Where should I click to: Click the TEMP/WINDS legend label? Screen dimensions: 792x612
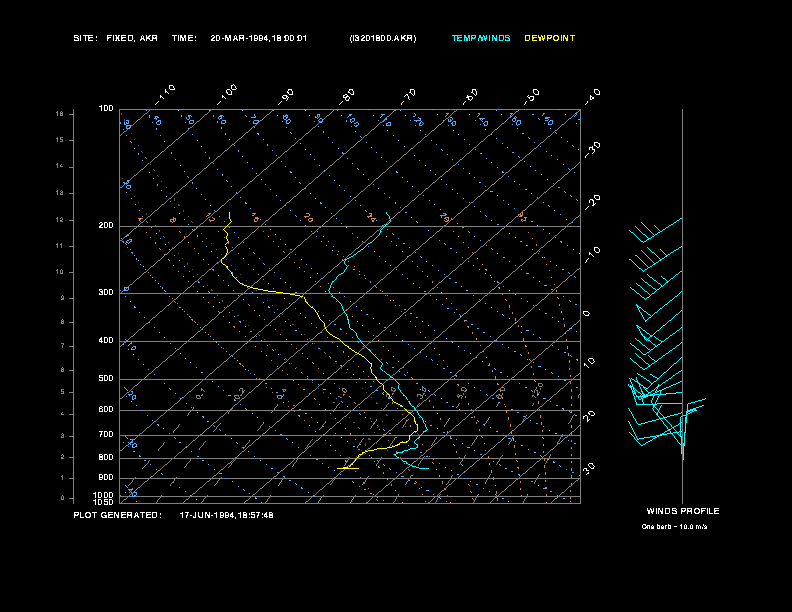481,38
